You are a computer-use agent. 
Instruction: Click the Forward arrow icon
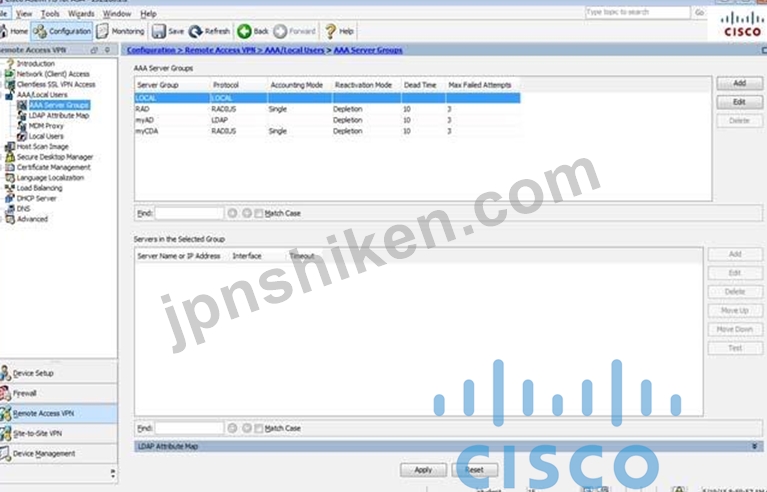pyautogui.click(x=280, y=31)
